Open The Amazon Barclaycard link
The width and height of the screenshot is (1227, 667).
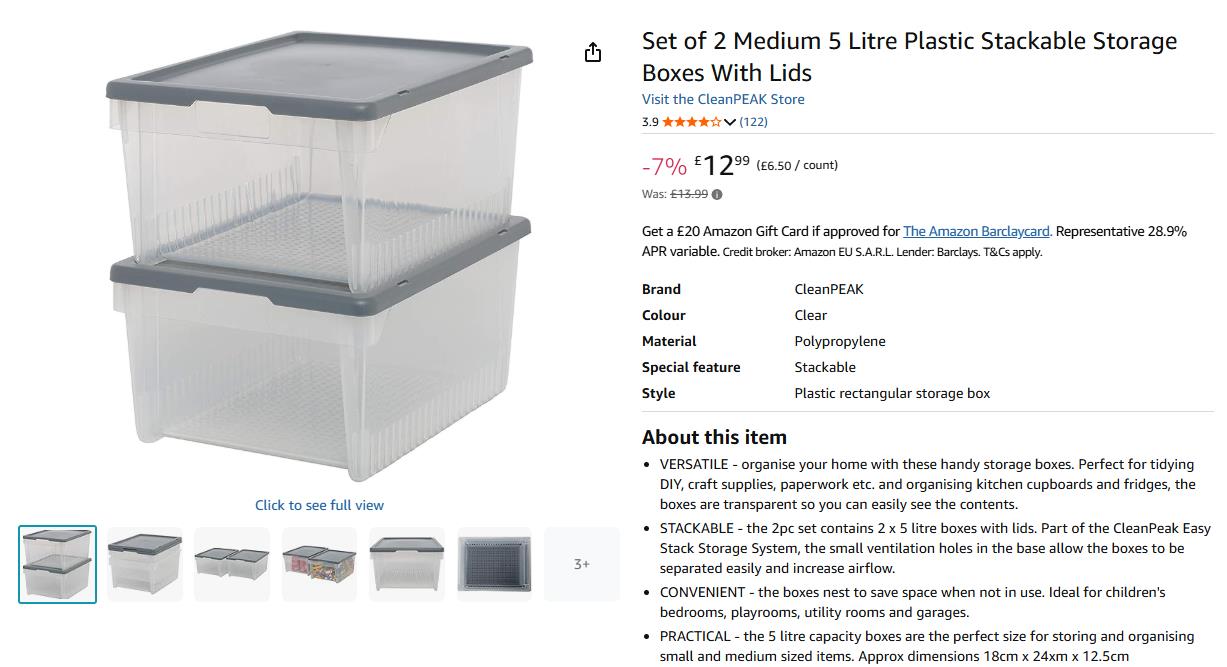tap(977, 231)
